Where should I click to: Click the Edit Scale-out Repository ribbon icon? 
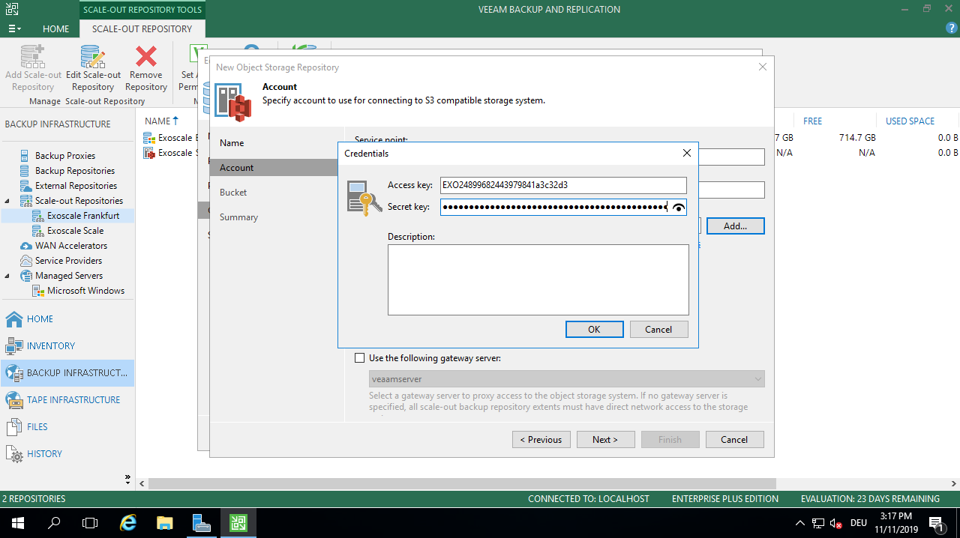pyautogui.click(x=93, y=58)
